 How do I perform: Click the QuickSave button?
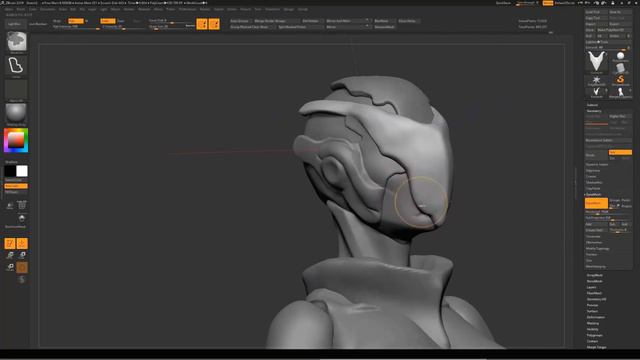coord(503,3)
